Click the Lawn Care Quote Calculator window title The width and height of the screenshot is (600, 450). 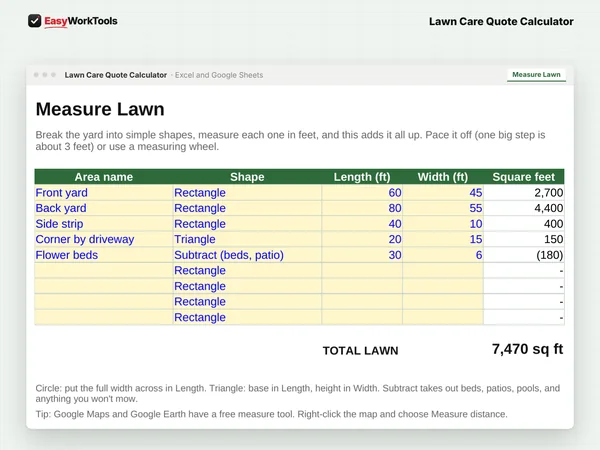[116, 75]
